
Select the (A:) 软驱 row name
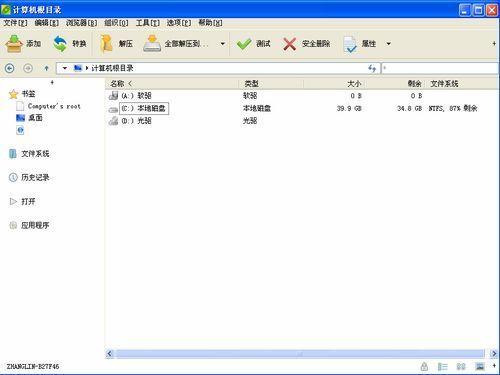136,96
